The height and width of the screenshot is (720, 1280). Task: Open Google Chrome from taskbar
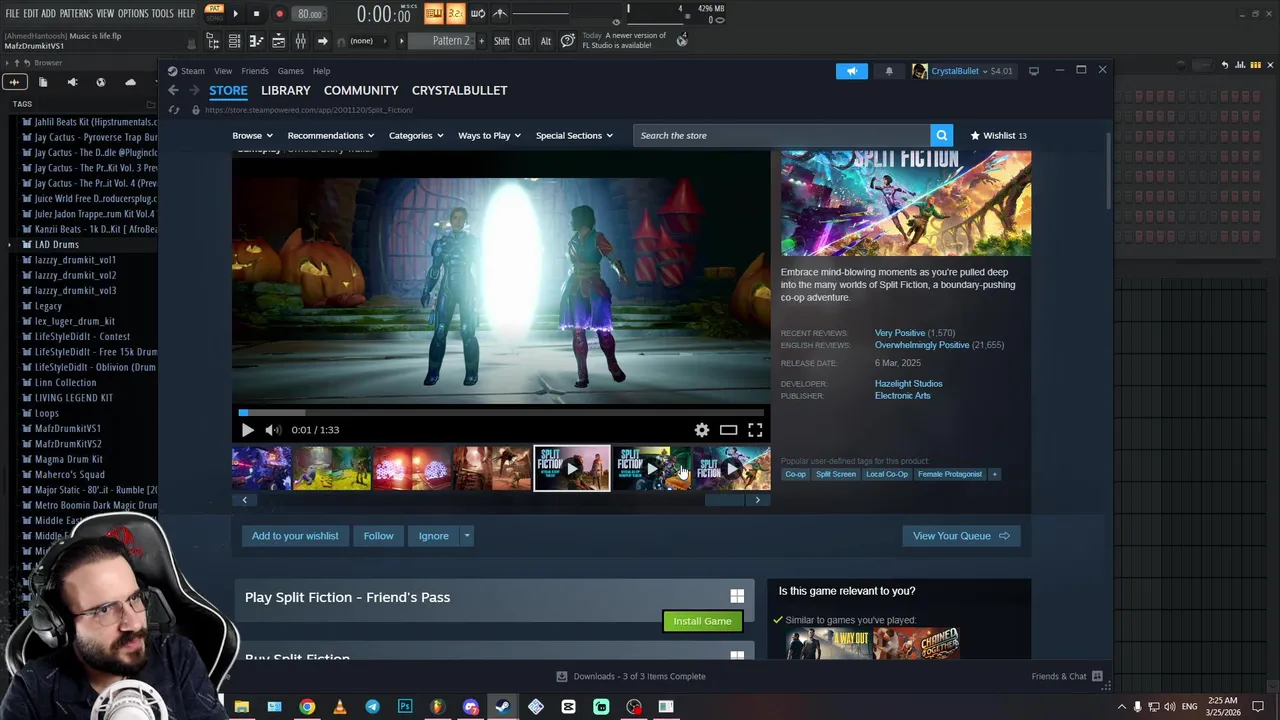(x=307, y=707)
